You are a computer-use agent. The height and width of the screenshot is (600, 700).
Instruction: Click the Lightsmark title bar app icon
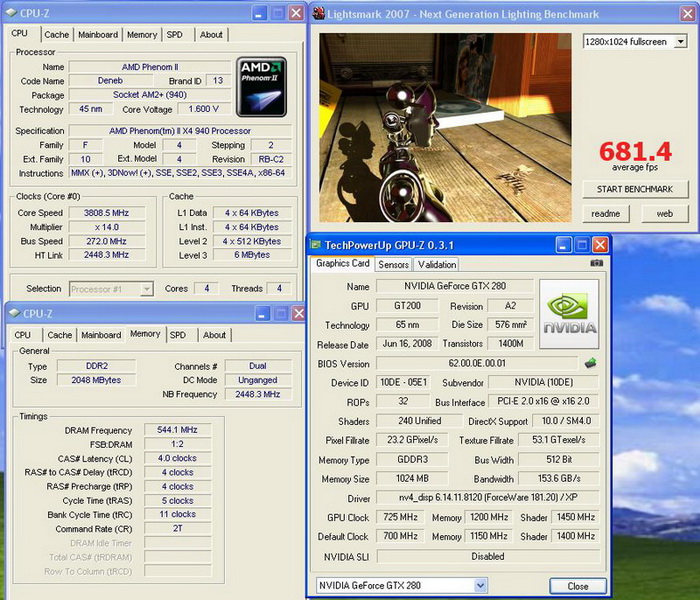point(319,13)
